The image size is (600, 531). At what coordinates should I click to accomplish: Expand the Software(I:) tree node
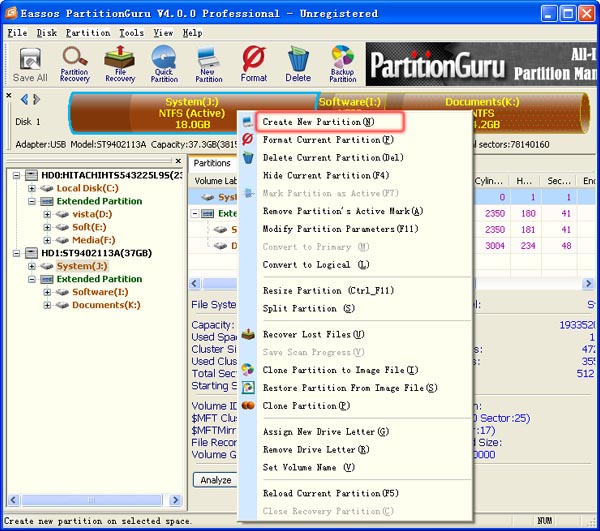(x=47, y=292)
